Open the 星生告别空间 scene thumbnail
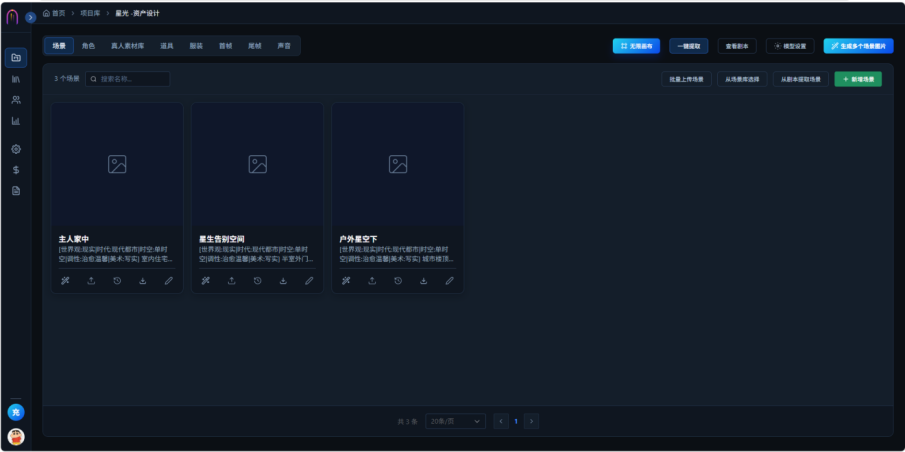 click(x=257, y=164)
